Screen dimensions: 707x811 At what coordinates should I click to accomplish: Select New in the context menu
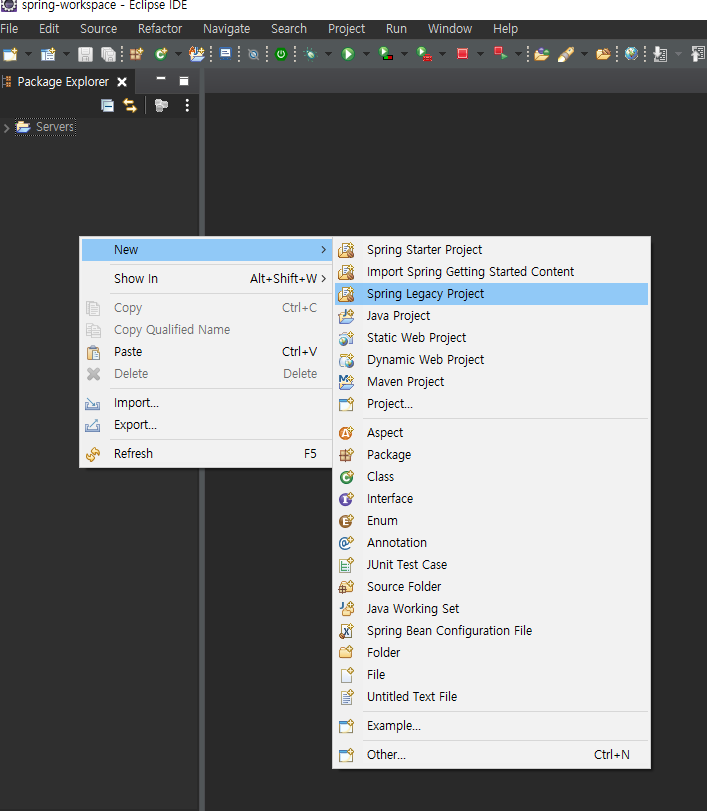(x=206, y=250)
